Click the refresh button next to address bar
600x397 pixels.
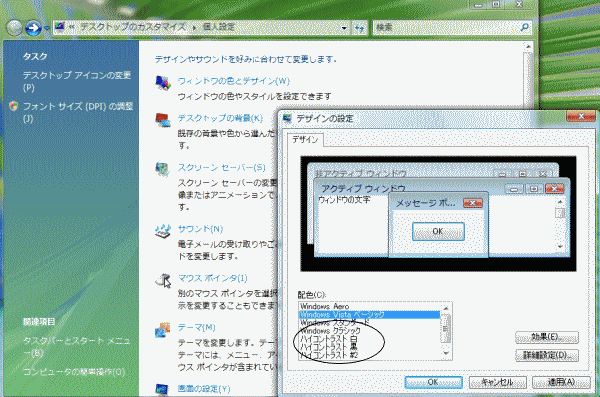359,28
